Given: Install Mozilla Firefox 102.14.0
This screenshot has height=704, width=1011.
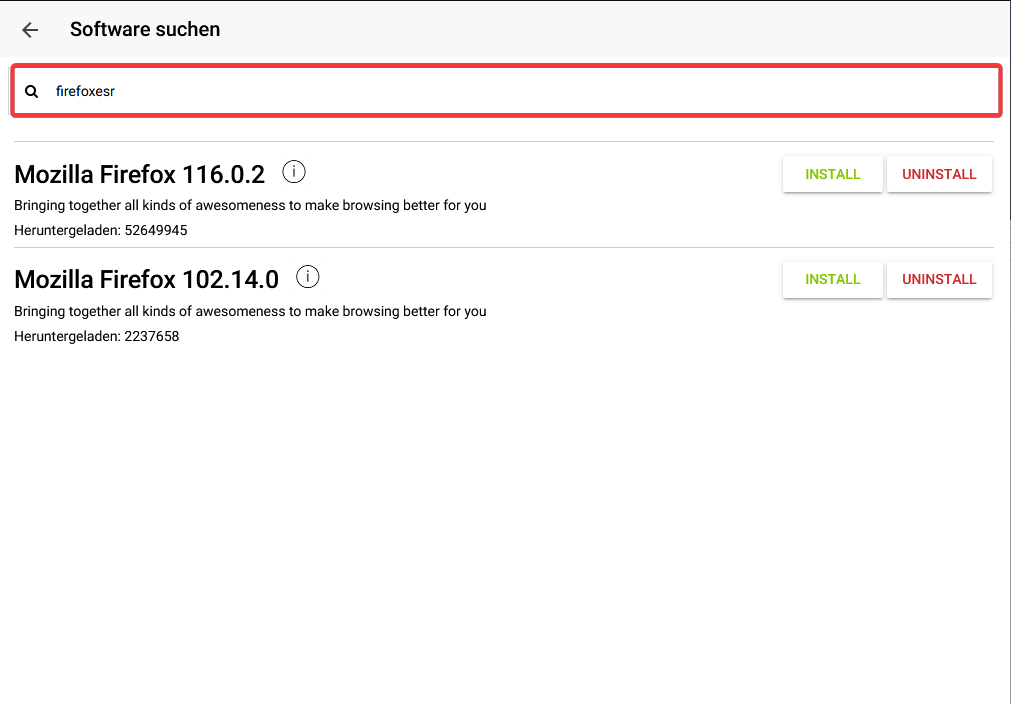Looking at the screenshot, I should 832,280.
